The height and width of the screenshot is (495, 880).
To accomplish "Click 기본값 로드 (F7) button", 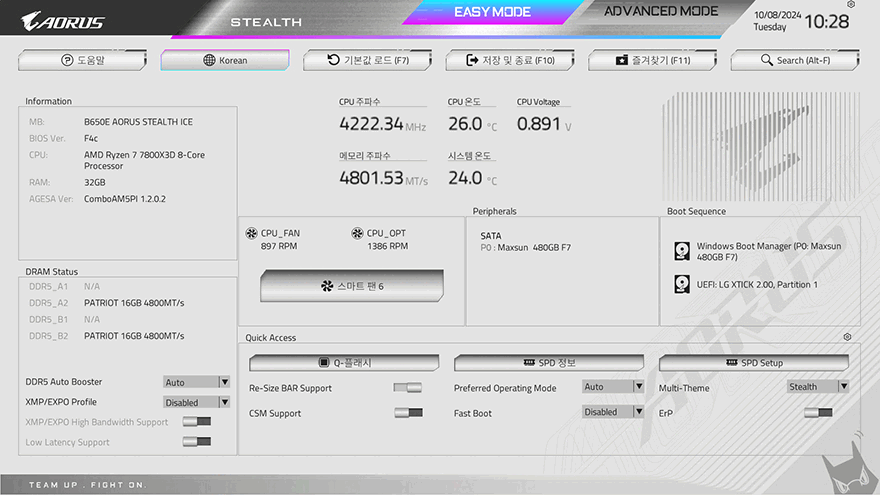I will (367, 60).
